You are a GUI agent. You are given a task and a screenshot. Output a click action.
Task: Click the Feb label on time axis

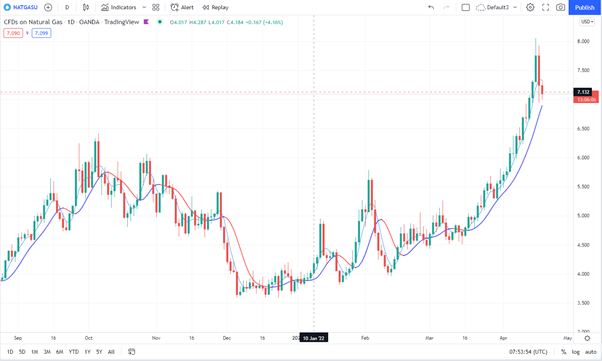tap(365, 338)
